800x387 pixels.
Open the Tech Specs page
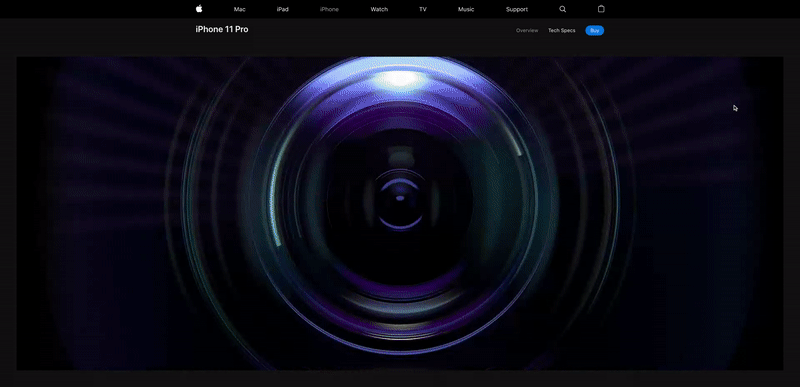tap(562, 31)
